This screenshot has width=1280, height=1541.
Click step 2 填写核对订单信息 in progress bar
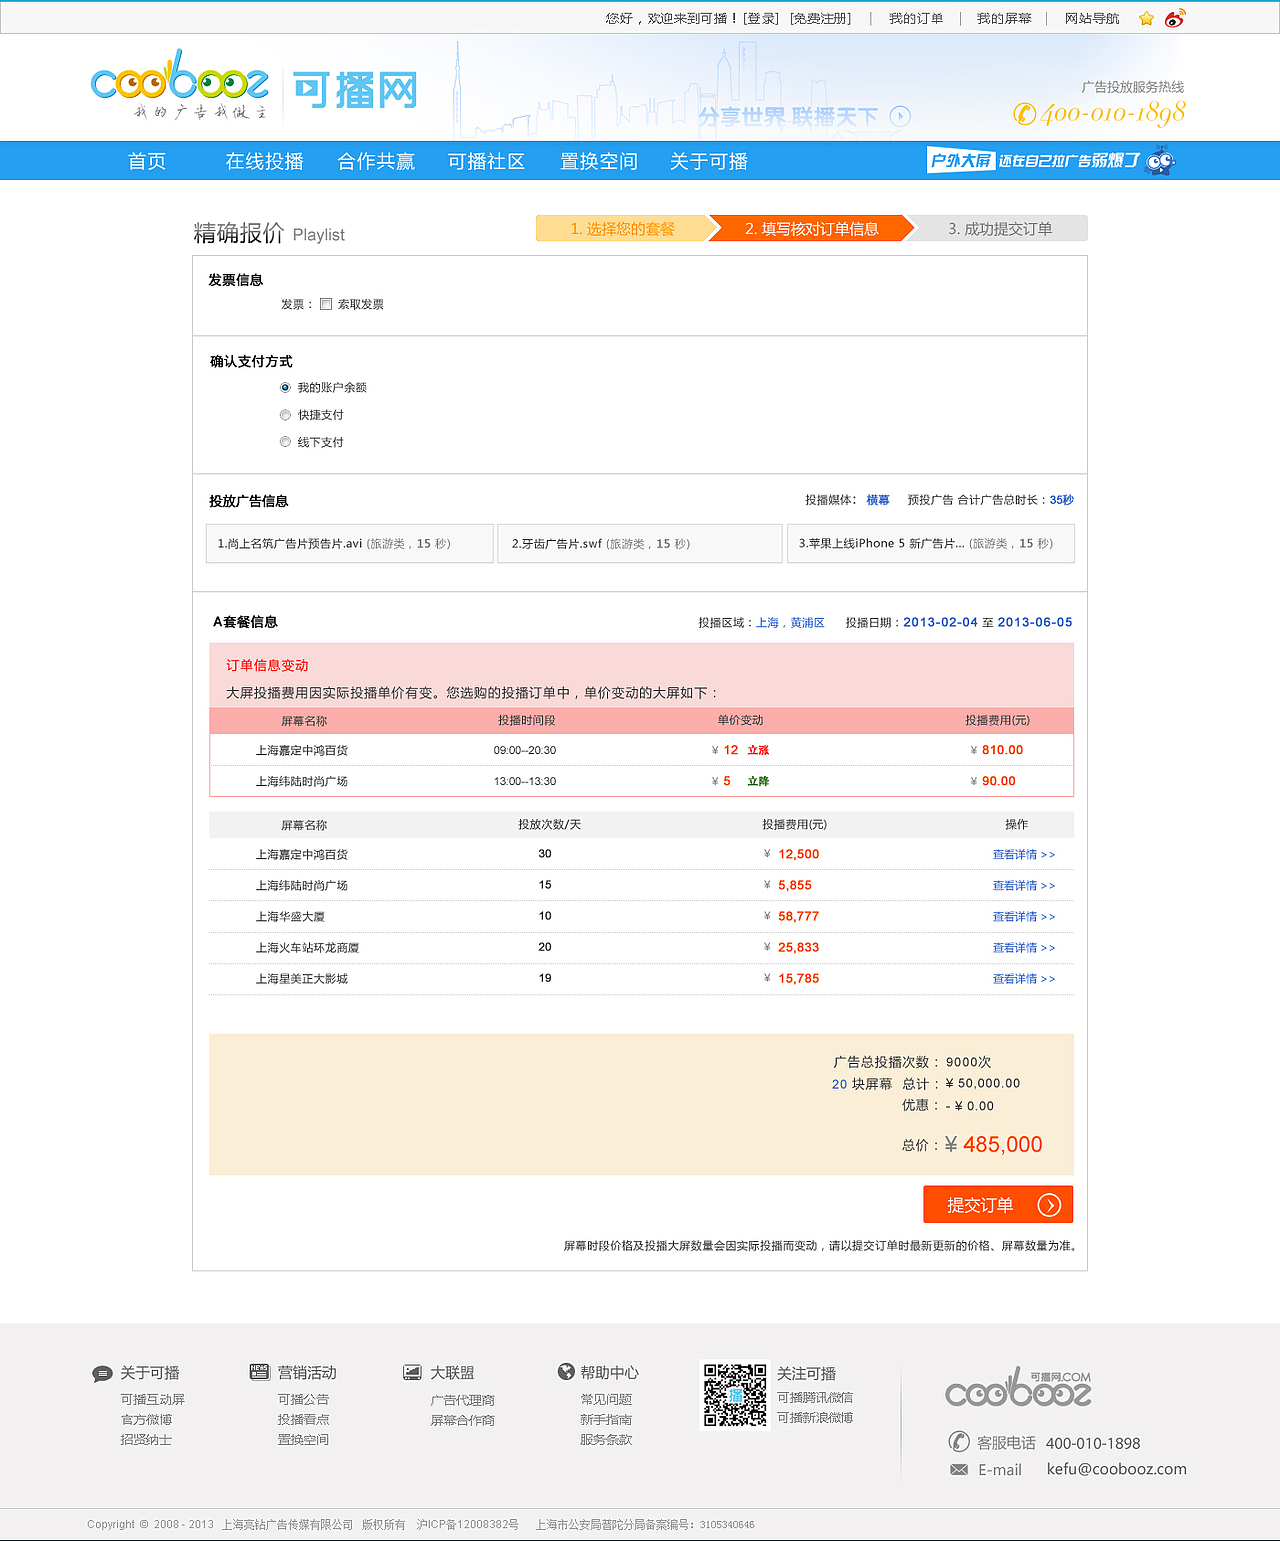[810, 228]
